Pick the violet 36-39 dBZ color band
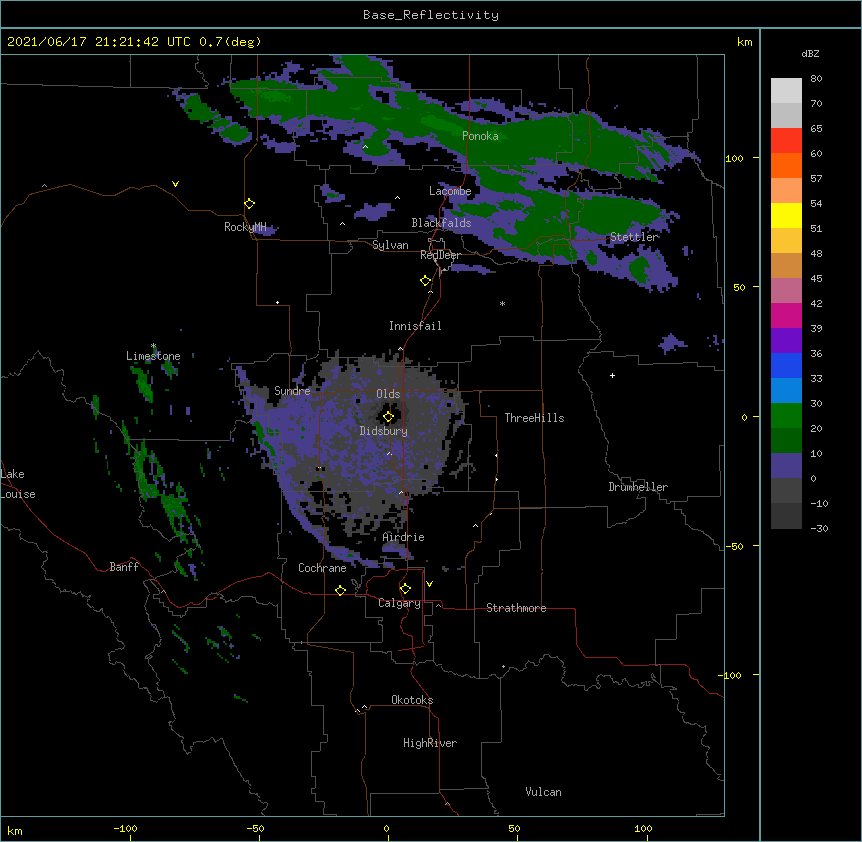This screenshot has width=862, height=842. pos(786,341)
